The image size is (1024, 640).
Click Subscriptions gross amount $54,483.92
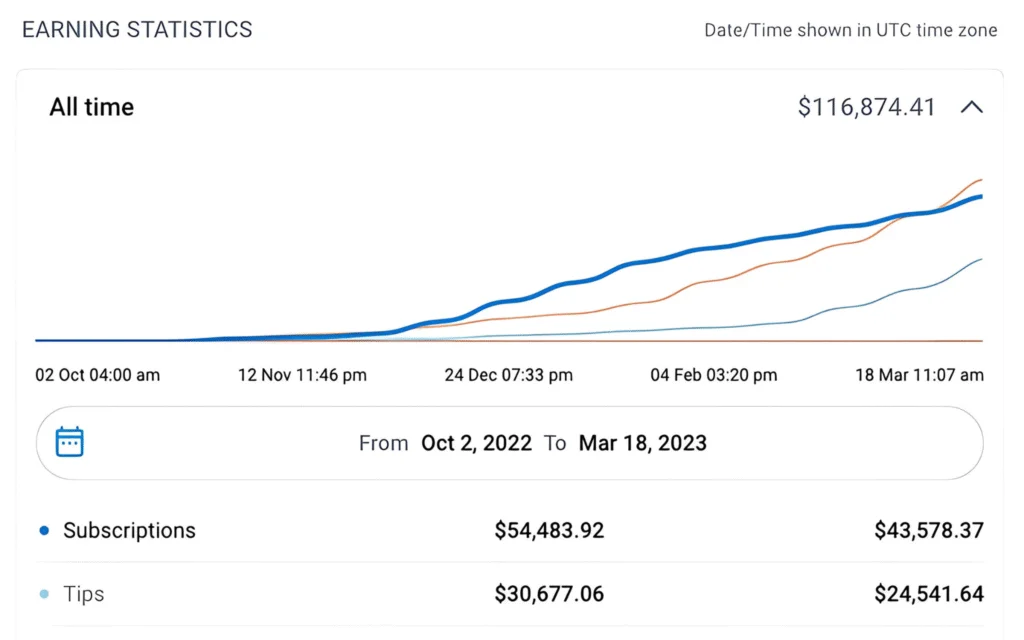(549, 531)
